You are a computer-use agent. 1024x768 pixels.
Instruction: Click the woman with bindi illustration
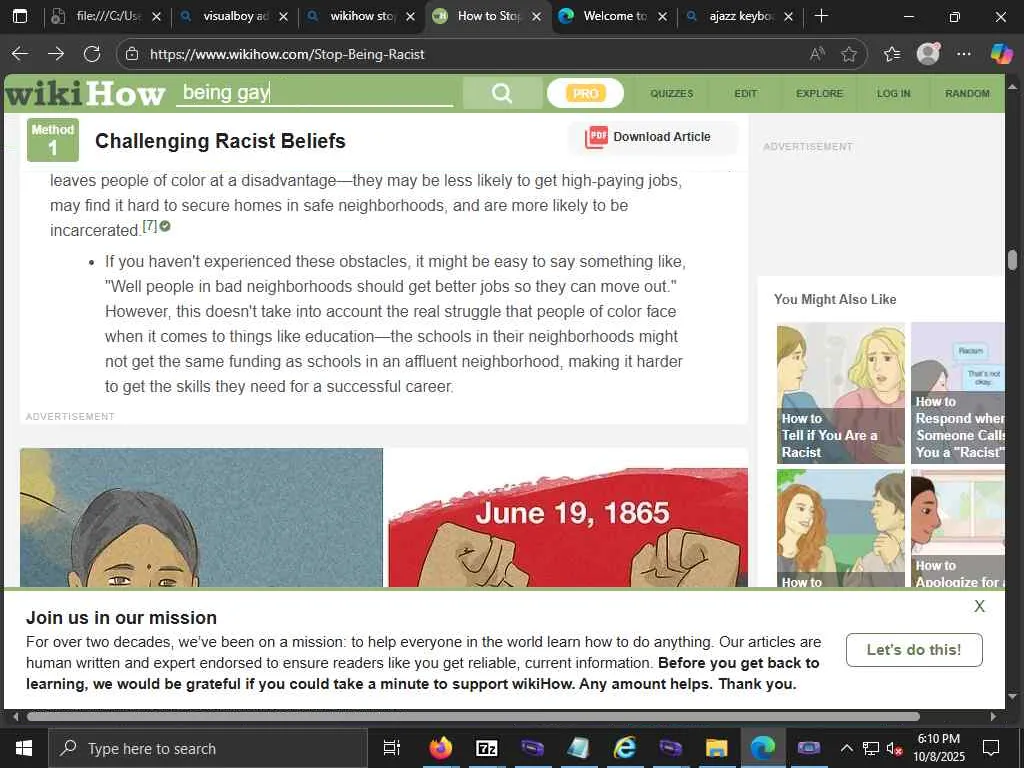[x=201, y=517]
